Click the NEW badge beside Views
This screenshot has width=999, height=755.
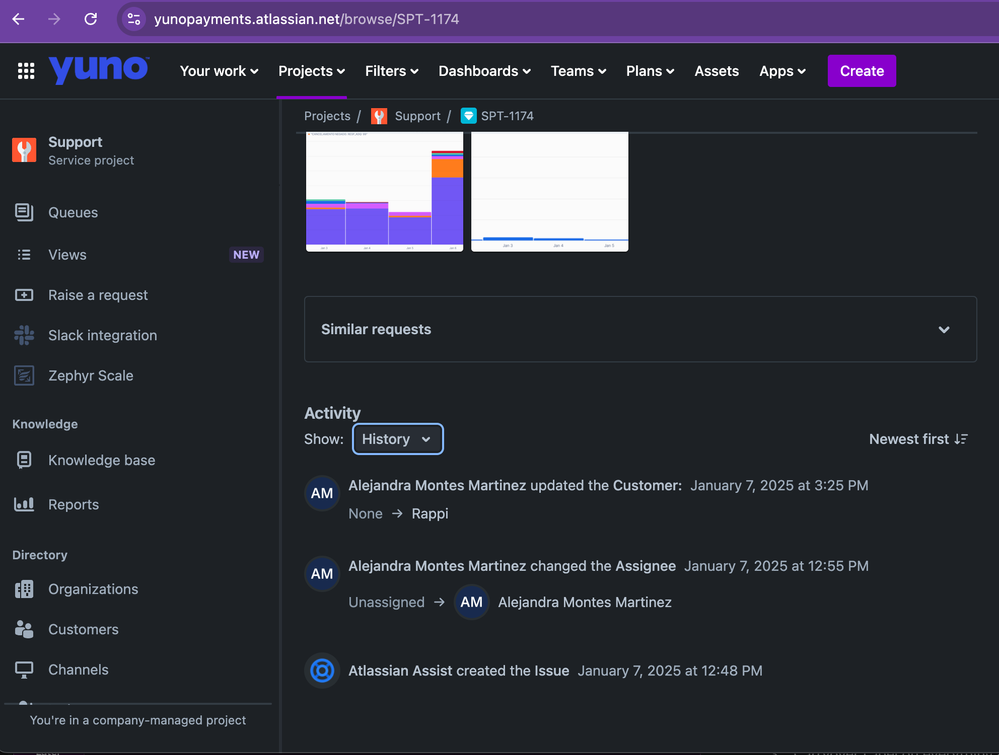[246, 255]
